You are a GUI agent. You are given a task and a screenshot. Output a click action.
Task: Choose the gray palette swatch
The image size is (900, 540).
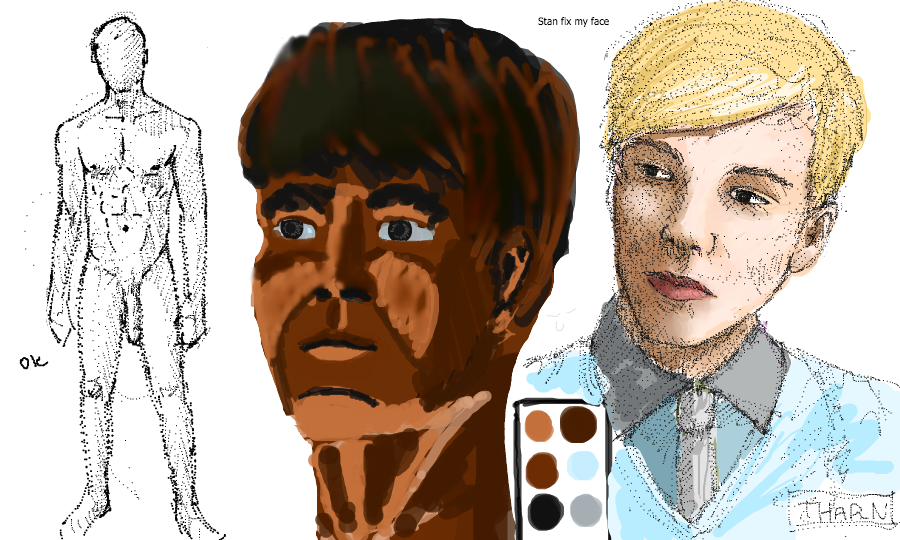click(585, 512)
